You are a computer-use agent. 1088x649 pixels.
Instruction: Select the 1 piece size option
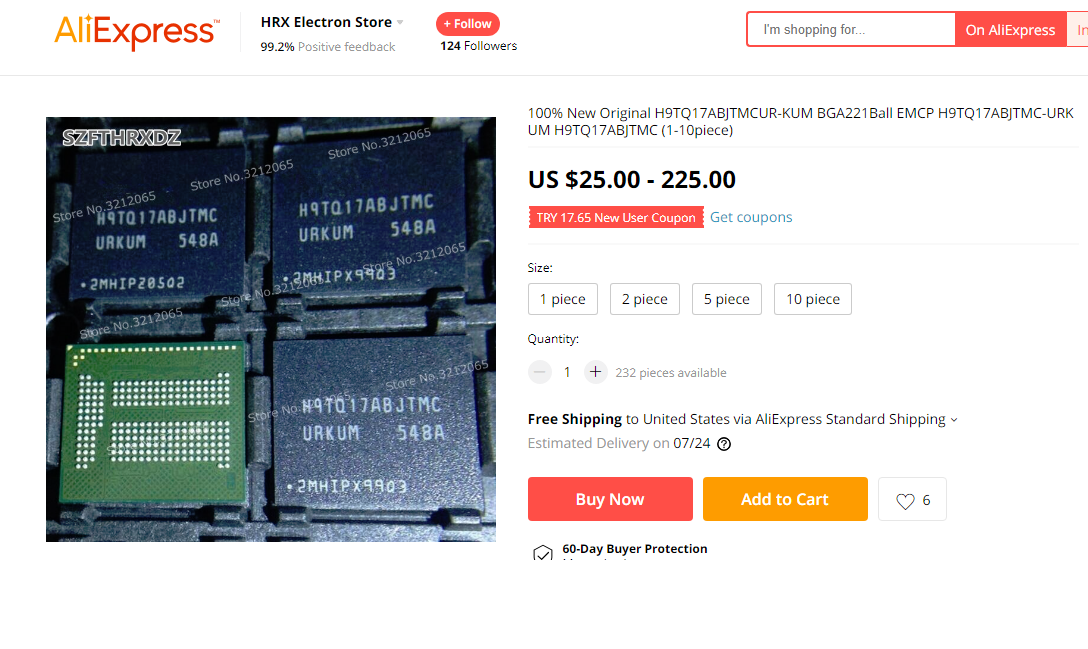[x=563, y=299]
